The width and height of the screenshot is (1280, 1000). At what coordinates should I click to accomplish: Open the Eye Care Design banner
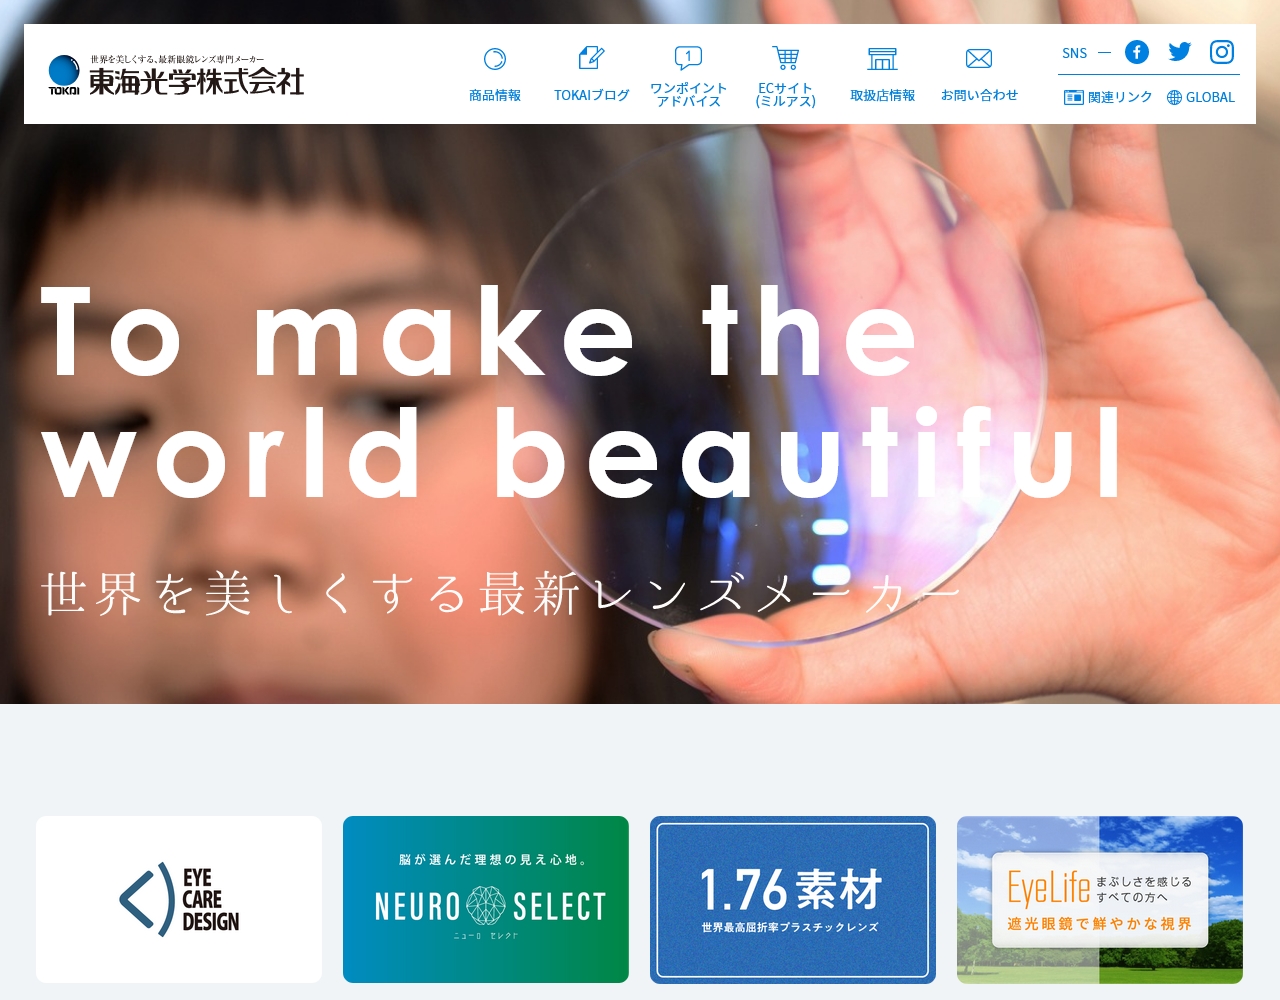pos(179,899)
